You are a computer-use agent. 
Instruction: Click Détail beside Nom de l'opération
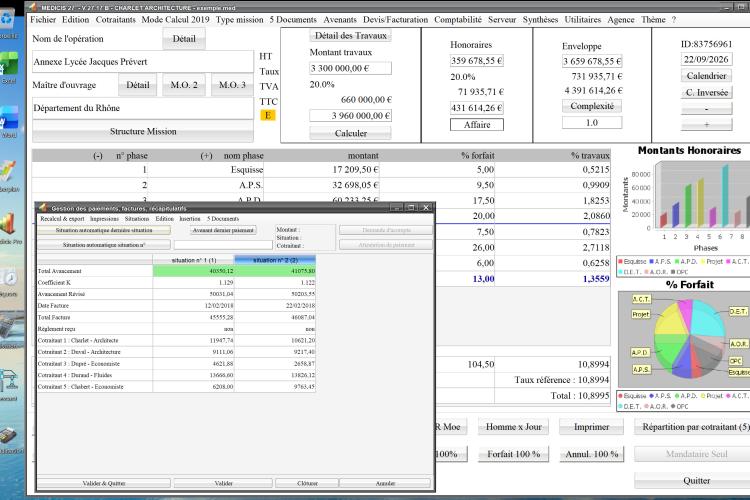point(184,39)
